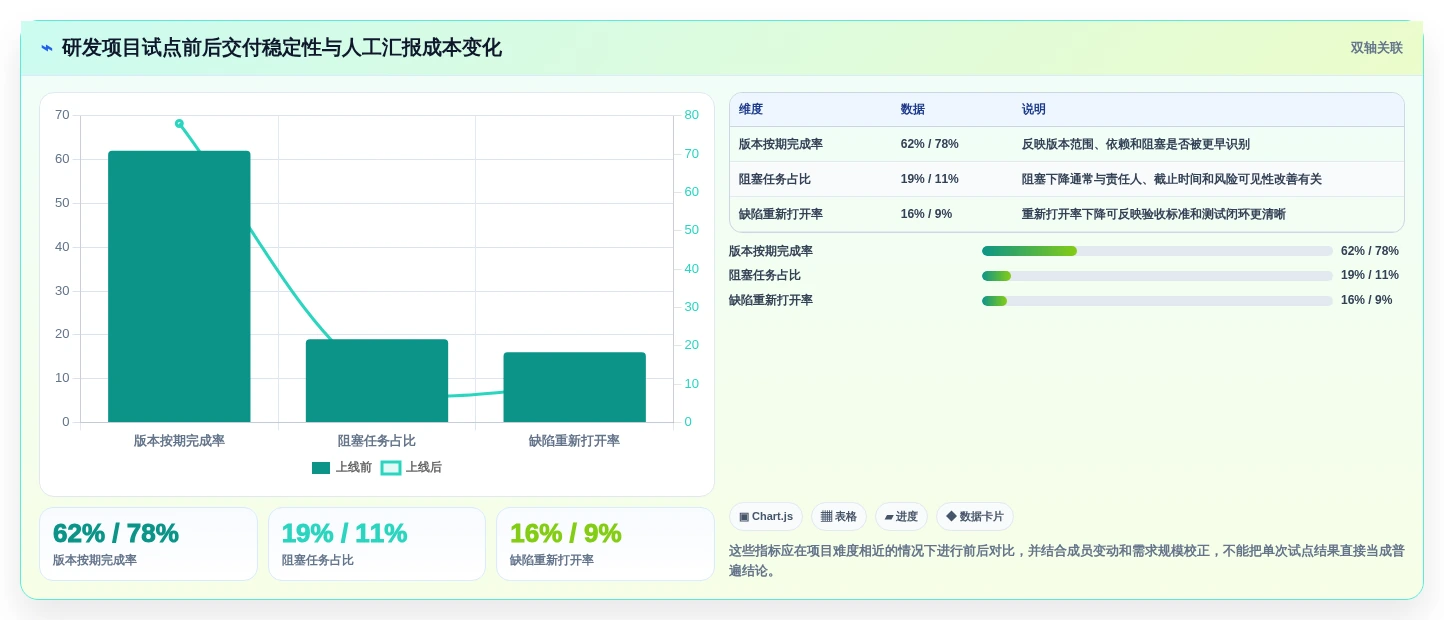Viewport: 1444px width, 620px height.
Task: Open the 62% / 78% data card
Action: [148, 544]
